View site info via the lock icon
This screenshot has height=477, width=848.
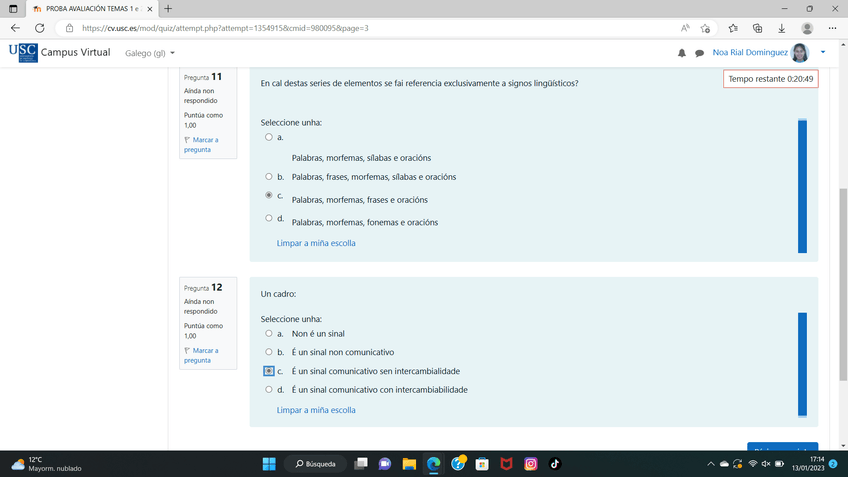click(69, 28)
